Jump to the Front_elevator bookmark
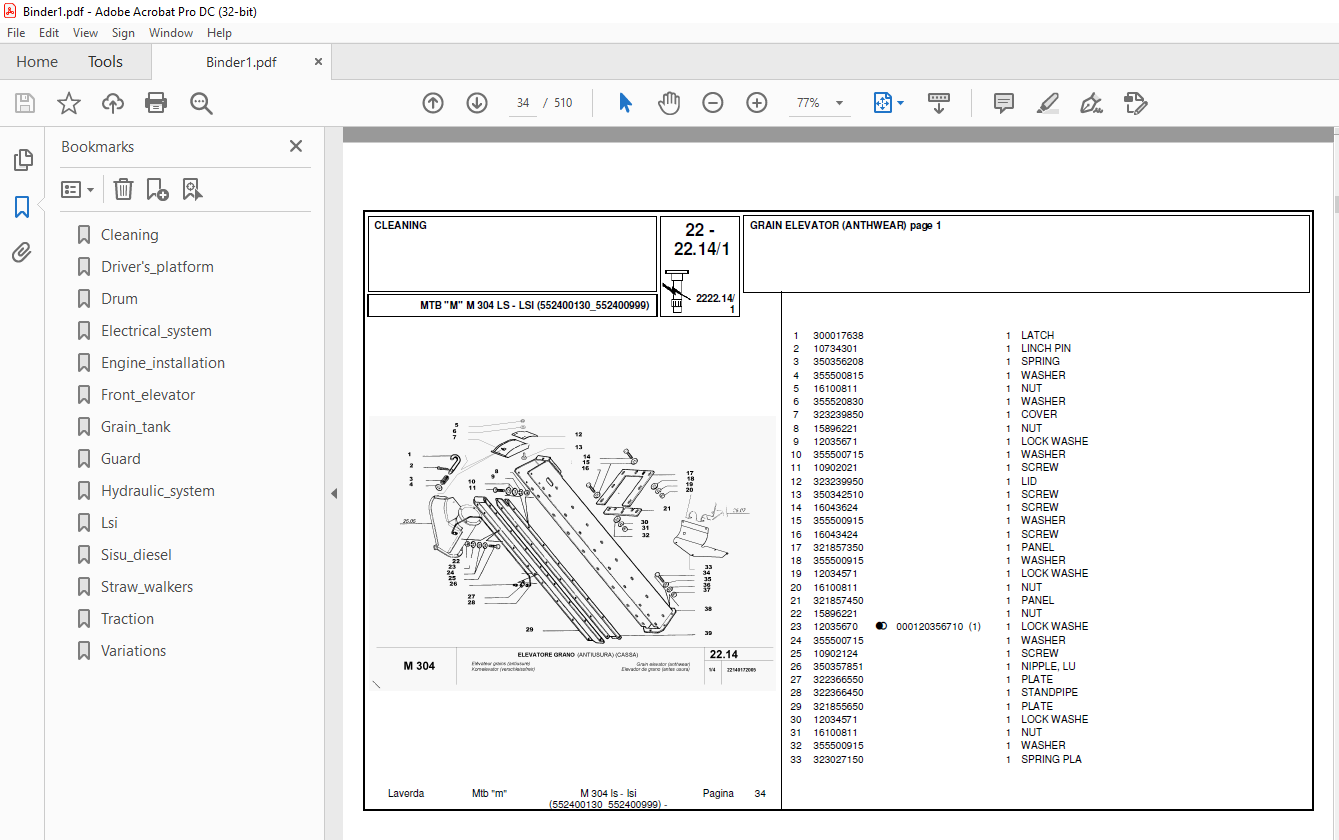Viewport: 1339px width, 840px height. pyautogui.click(x=148, y=395)
